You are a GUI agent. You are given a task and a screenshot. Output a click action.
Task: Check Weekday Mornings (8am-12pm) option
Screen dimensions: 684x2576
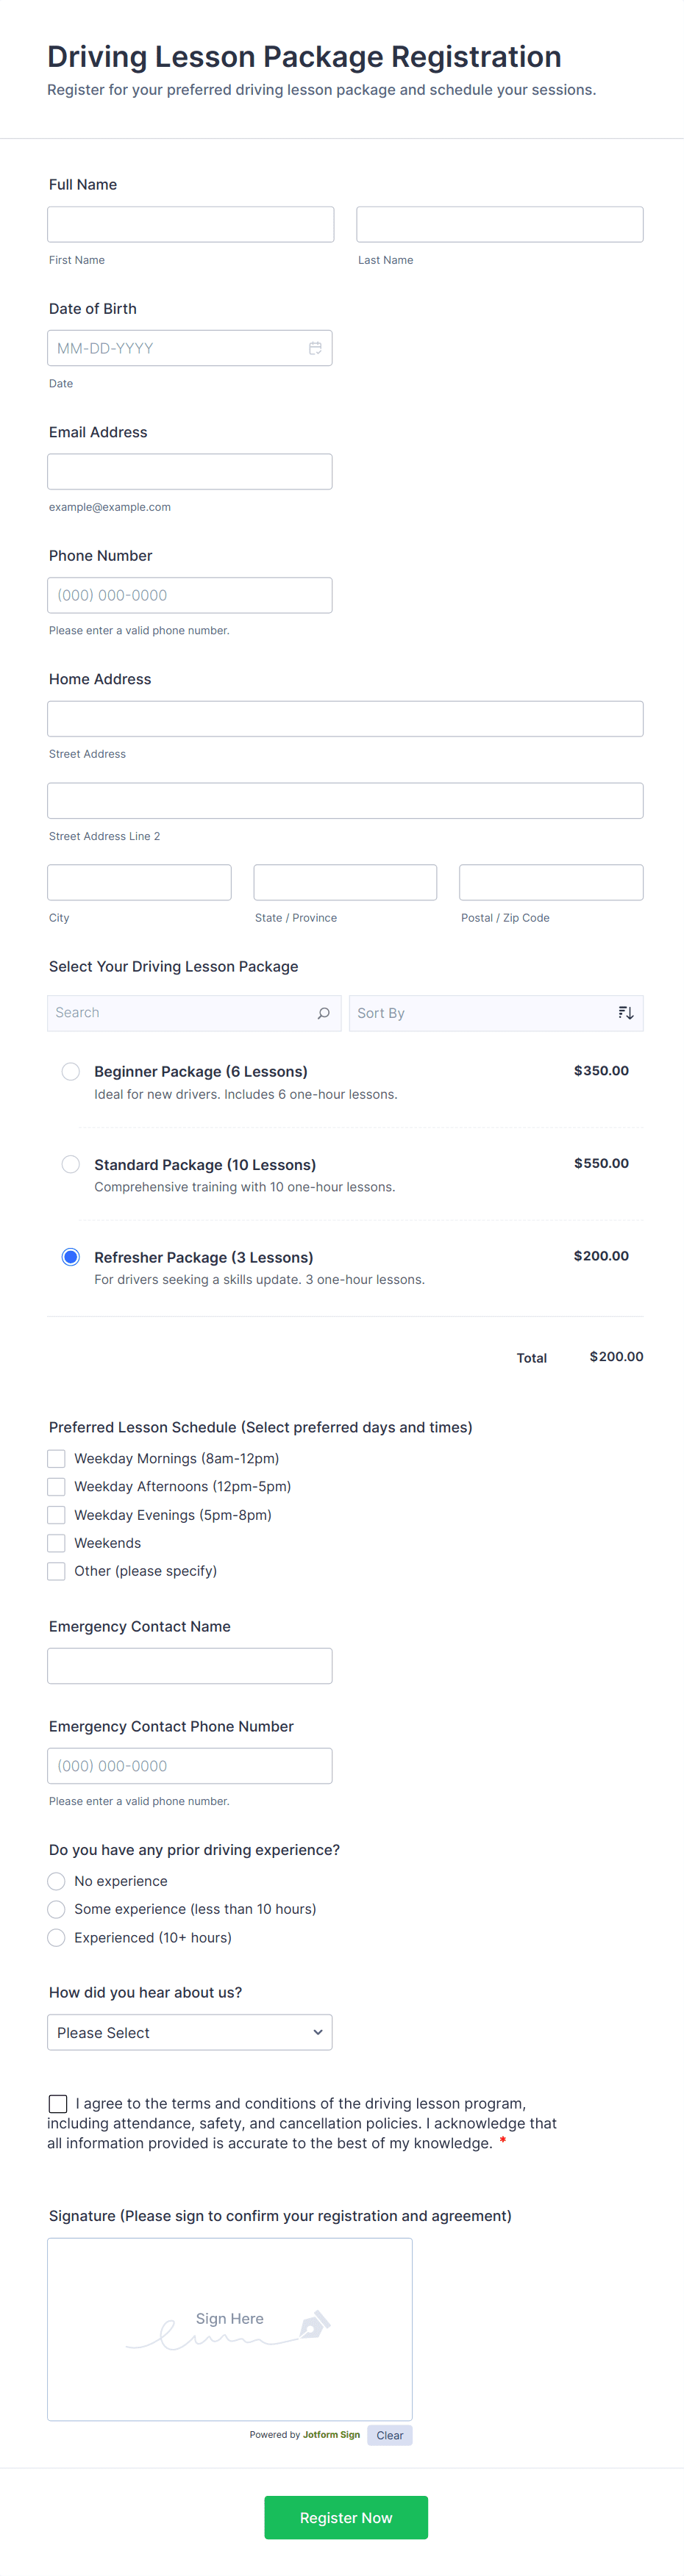point(57,1459)
